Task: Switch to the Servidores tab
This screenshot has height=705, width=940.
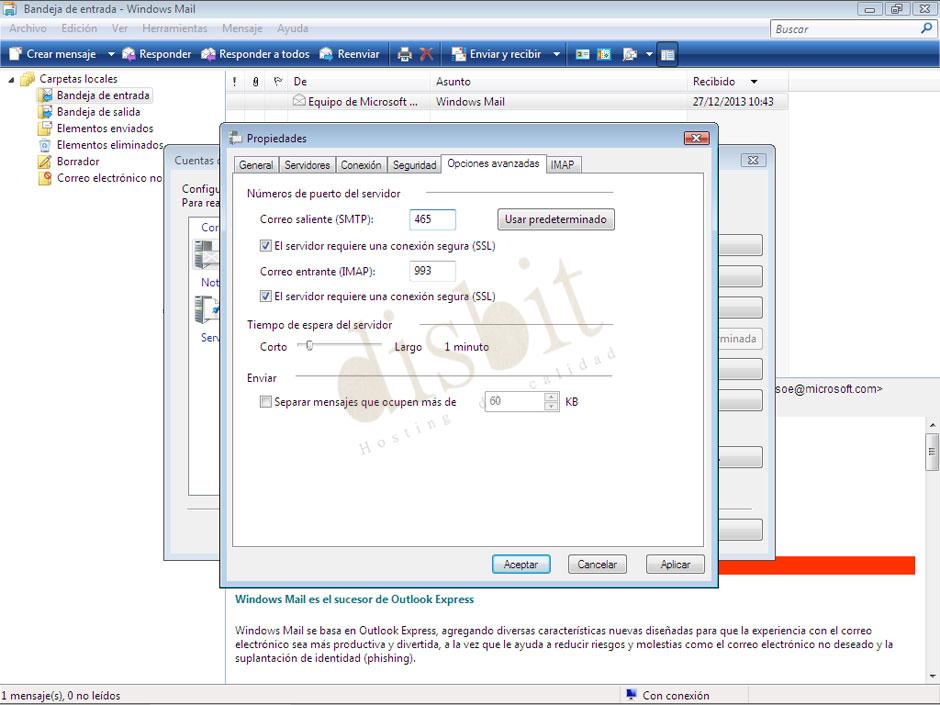Action: 306,165
